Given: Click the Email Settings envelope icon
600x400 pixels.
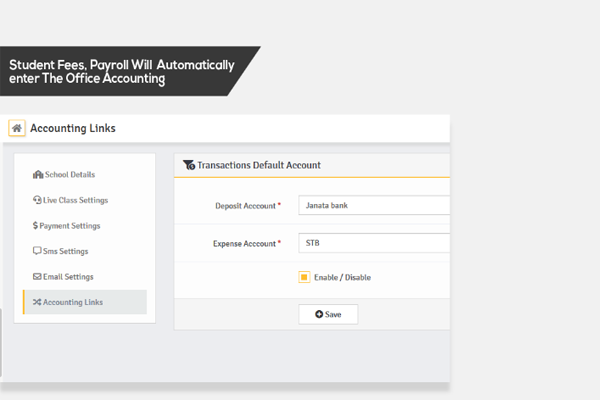Looking at the screenshot, I should click(38, 277).
